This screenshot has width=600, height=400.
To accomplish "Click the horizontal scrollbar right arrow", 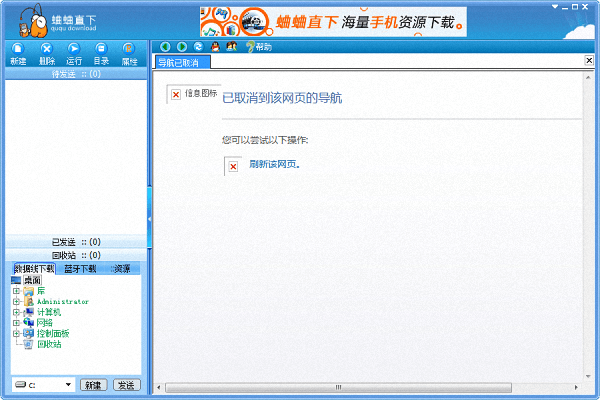I will click(x=576, y=387).
